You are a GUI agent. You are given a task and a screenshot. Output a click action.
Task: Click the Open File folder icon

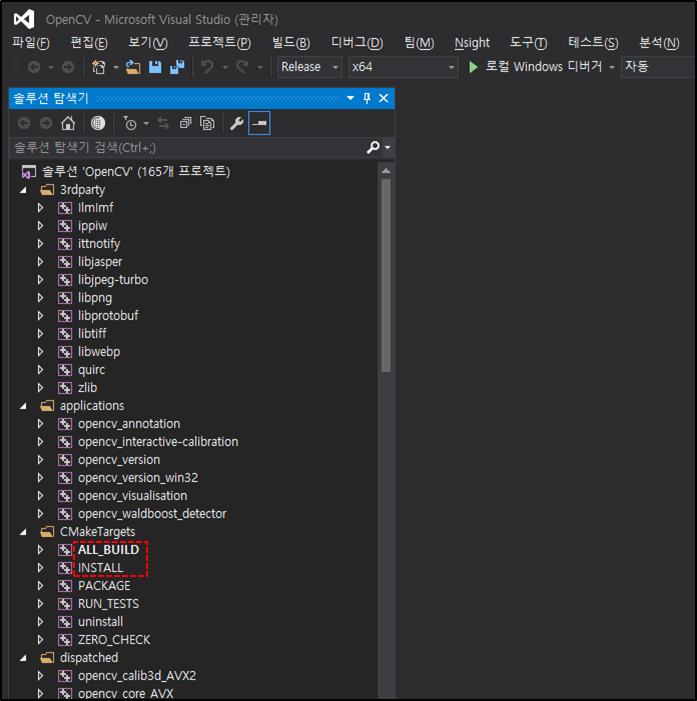(133, 67)
